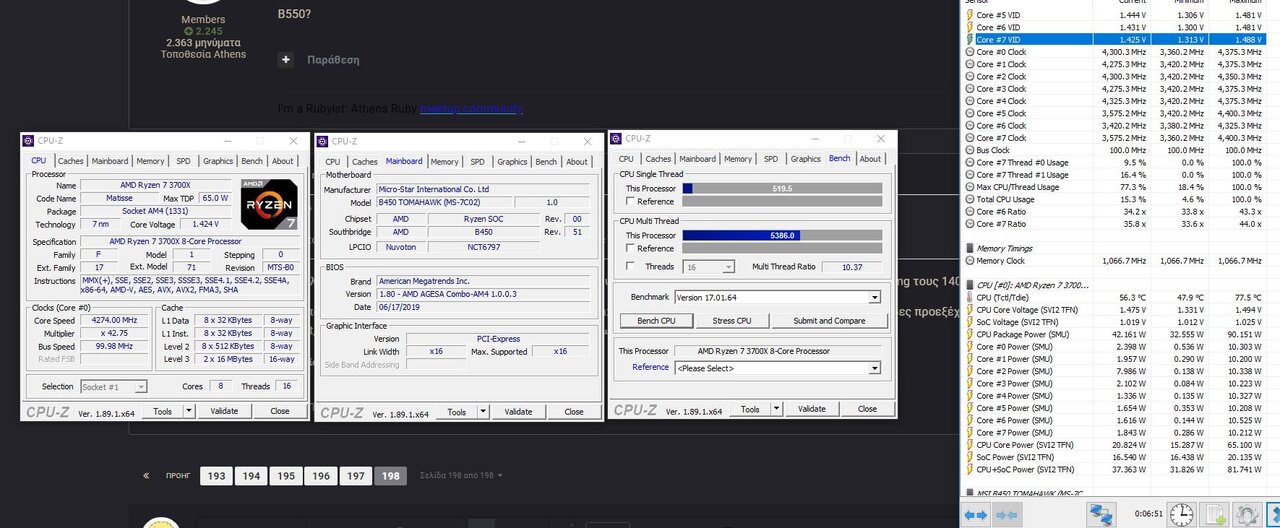Open the Benchmark version dropdown
1280x528 pixels.
(875, 298)
